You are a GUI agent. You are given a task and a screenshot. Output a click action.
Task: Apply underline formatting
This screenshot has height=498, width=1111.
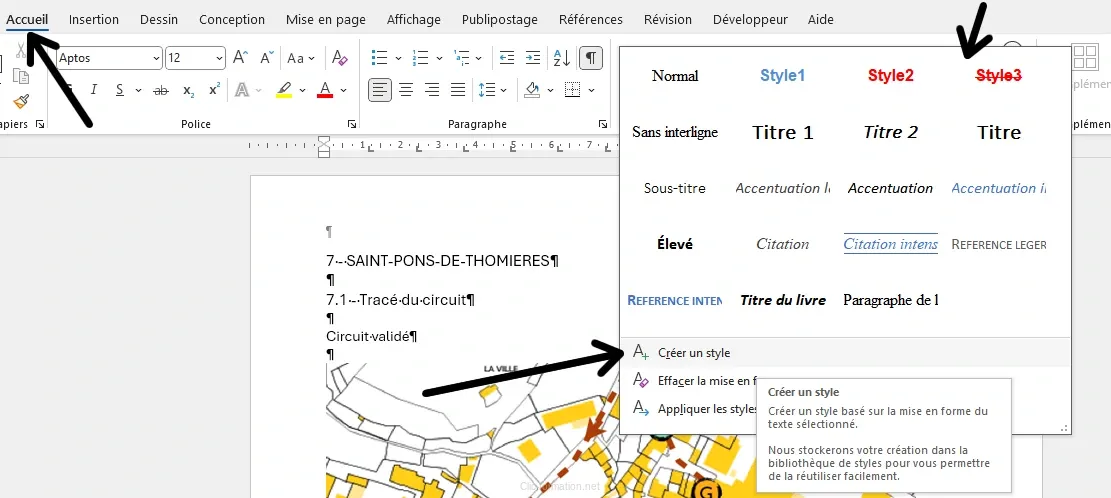click(x=120, y=90)
